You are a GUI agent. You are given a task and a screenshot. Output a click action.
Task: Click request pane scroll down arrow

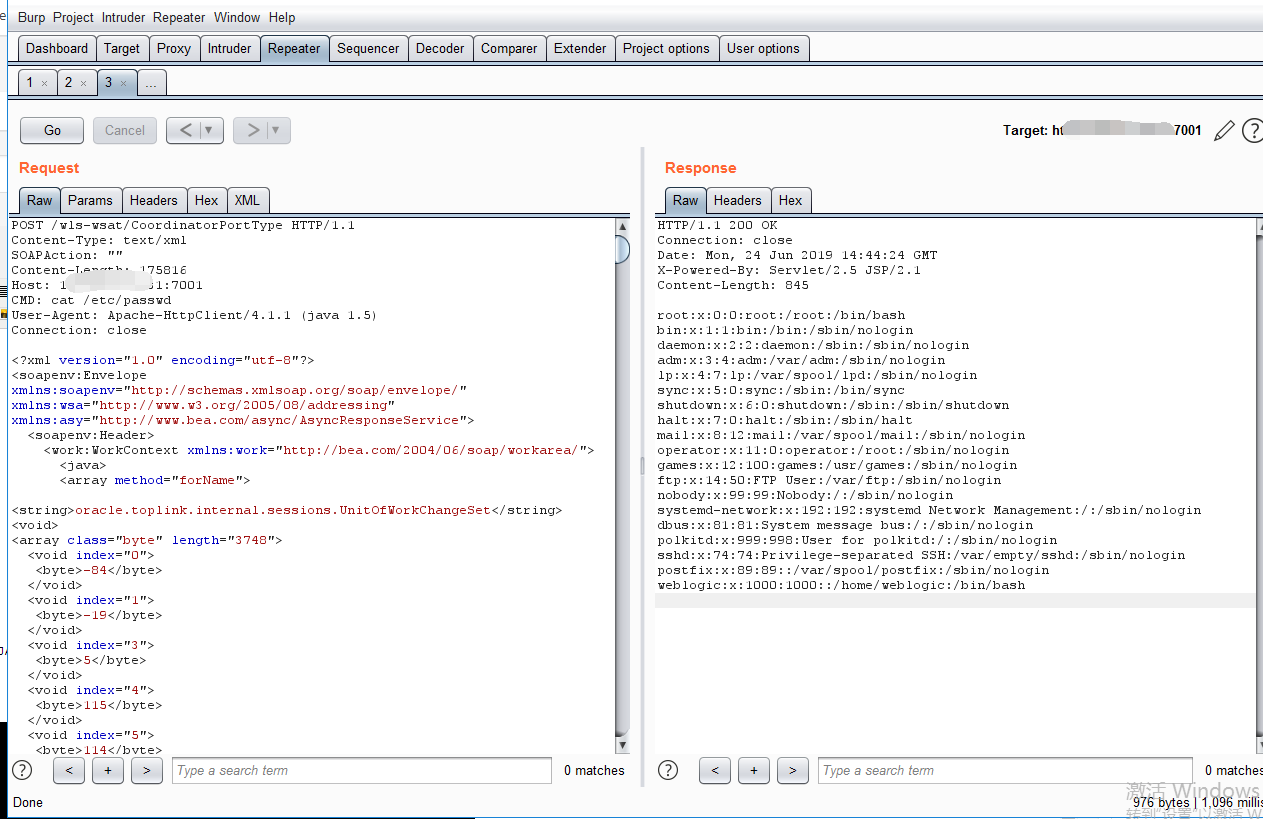(x=622, y=745)
